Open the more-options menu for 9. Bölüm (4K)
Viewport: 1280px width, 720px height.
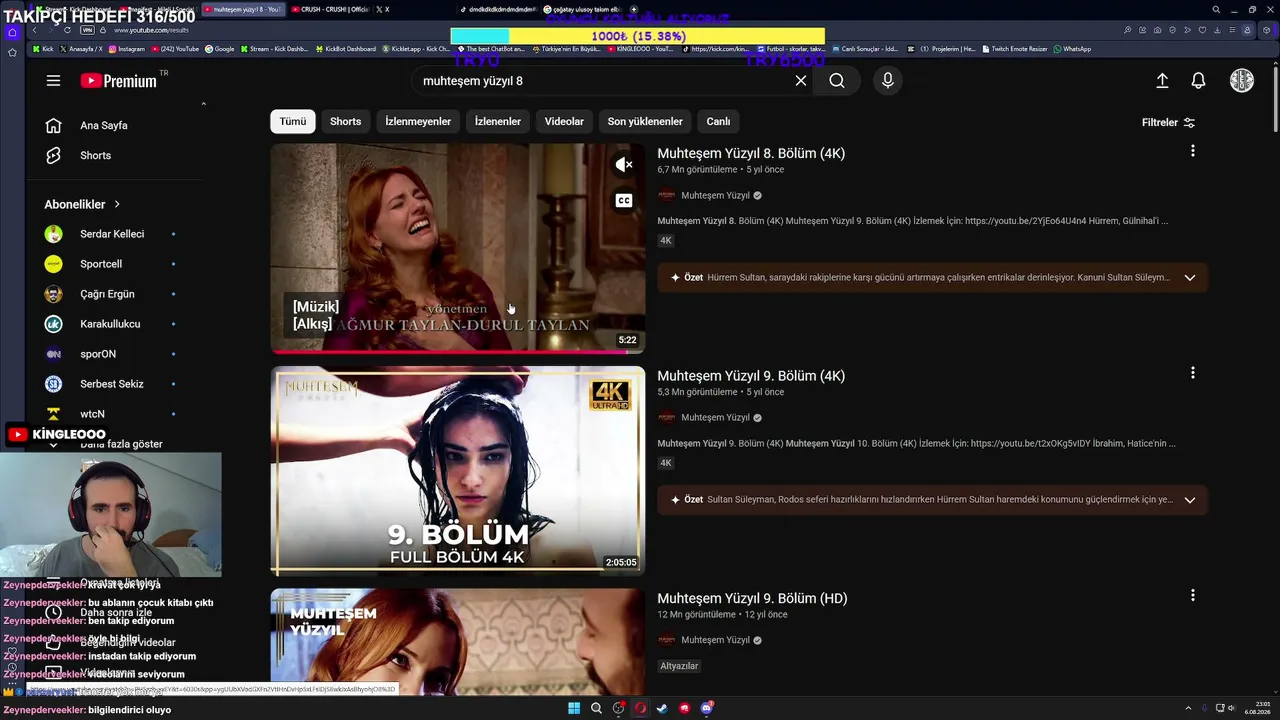[x=1192, y=373]
